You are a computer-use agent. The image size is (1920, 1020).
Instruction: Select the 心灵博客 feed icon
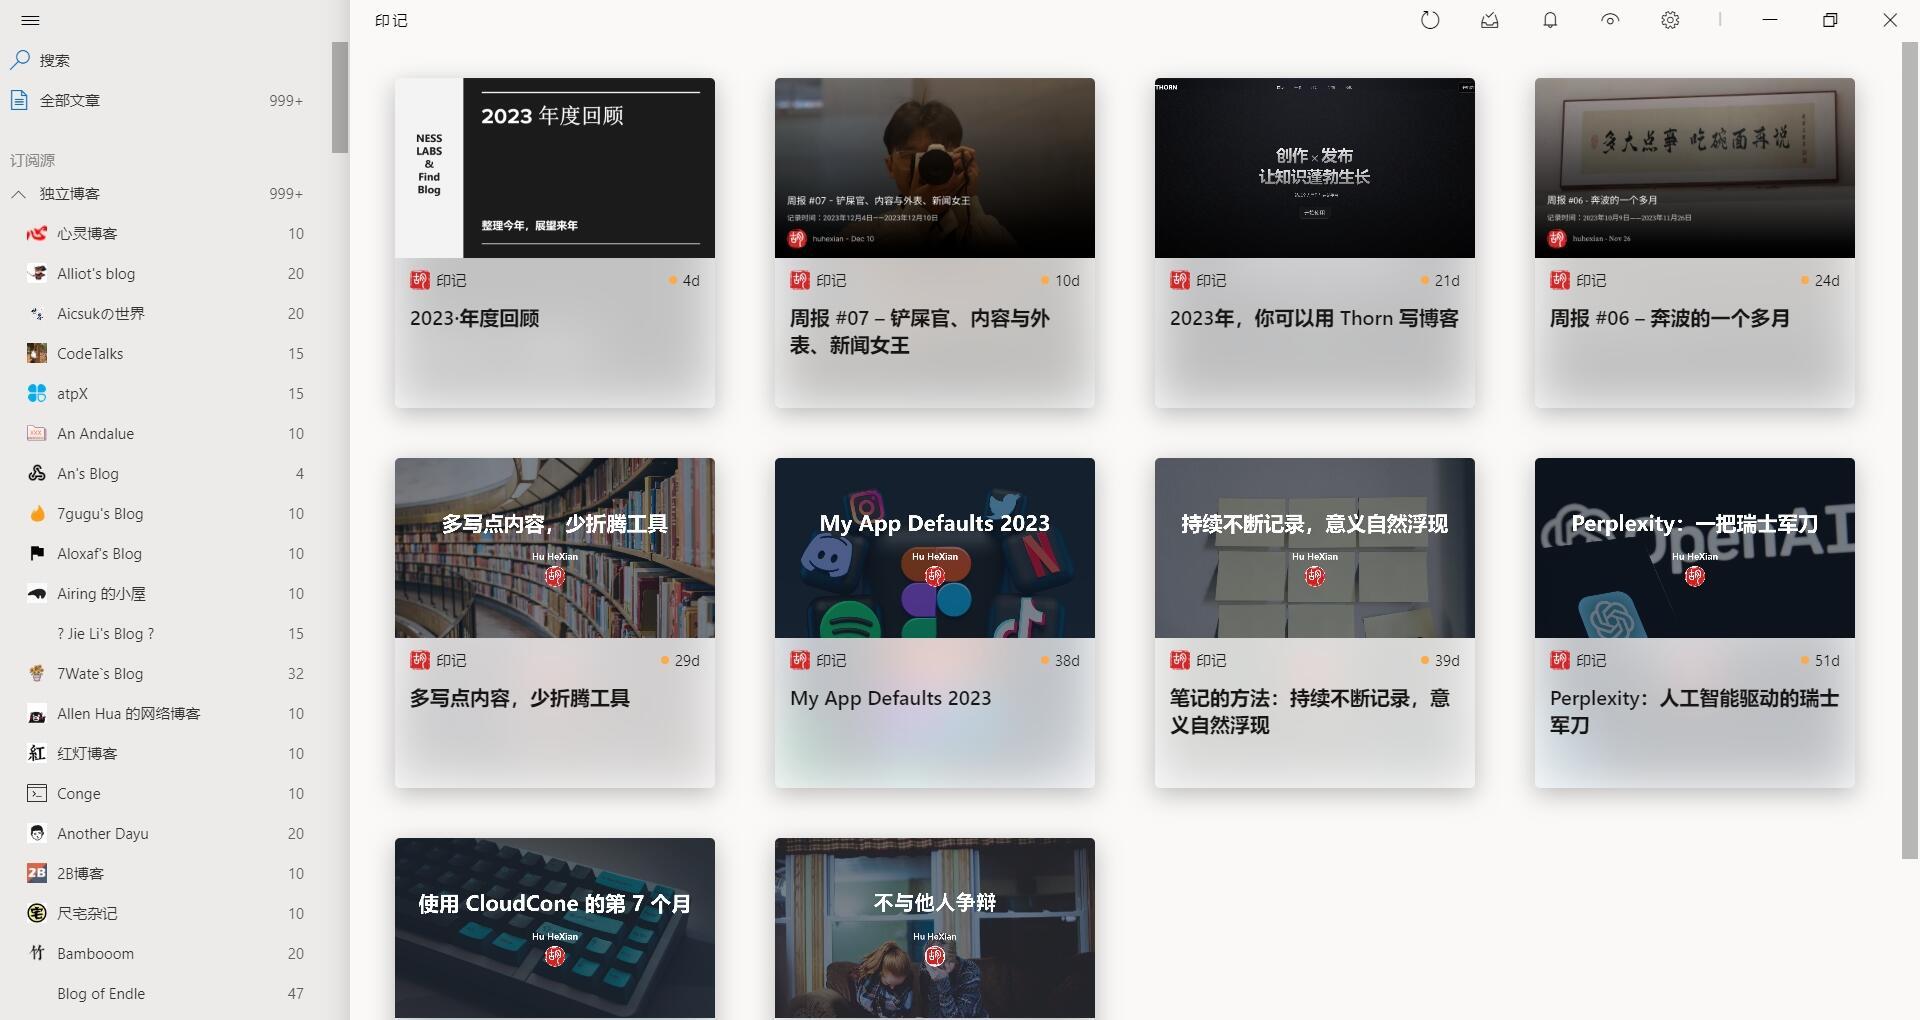click(37, 234)
